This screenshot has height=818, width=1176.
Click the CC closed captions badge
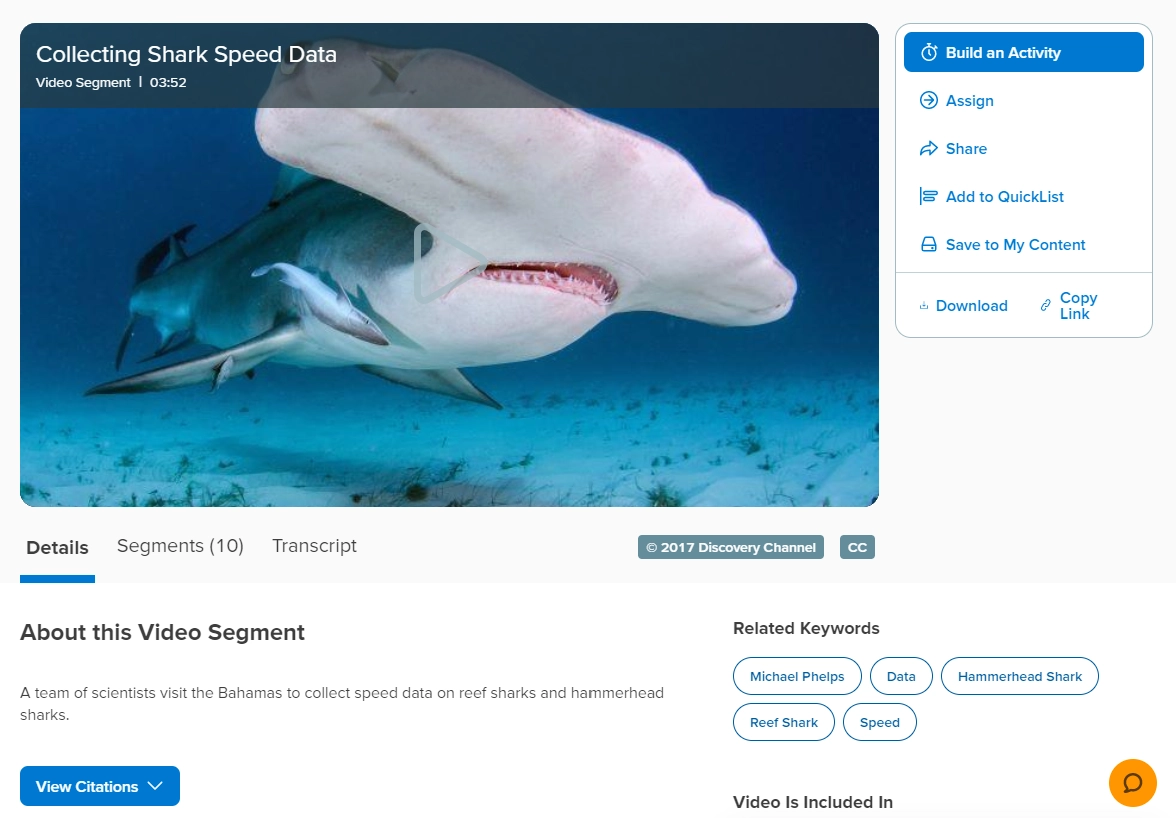[x=857, y=547]
